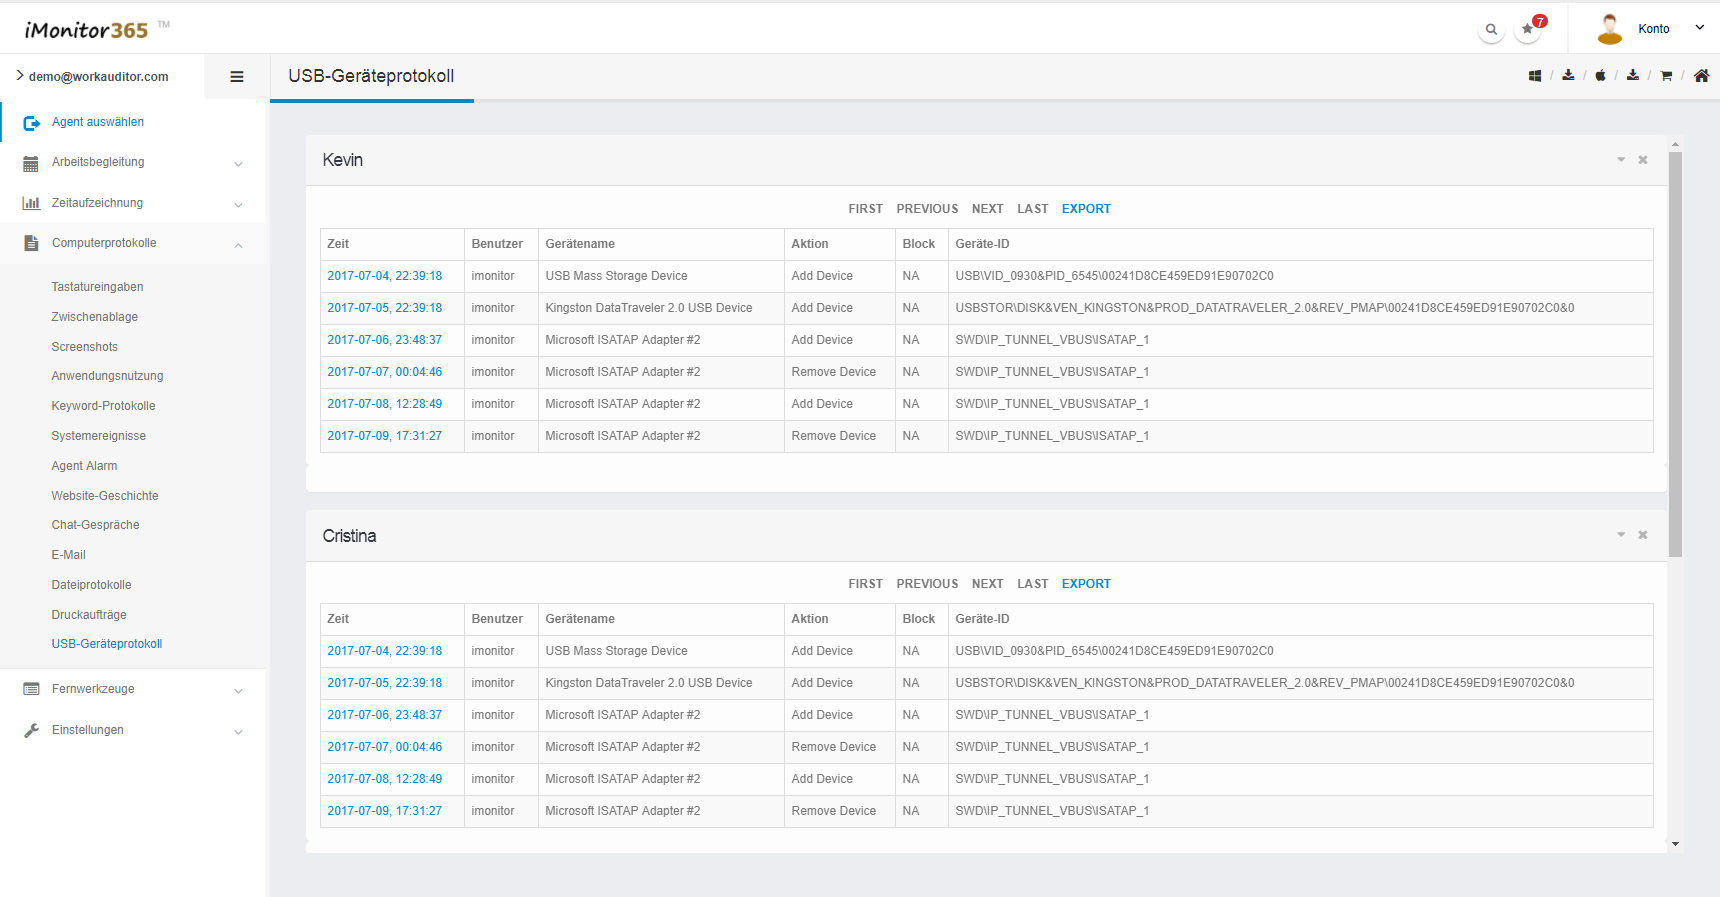Click the Windows logo icon
The image size is (1720, 897).
click(x=1535, y=76)
